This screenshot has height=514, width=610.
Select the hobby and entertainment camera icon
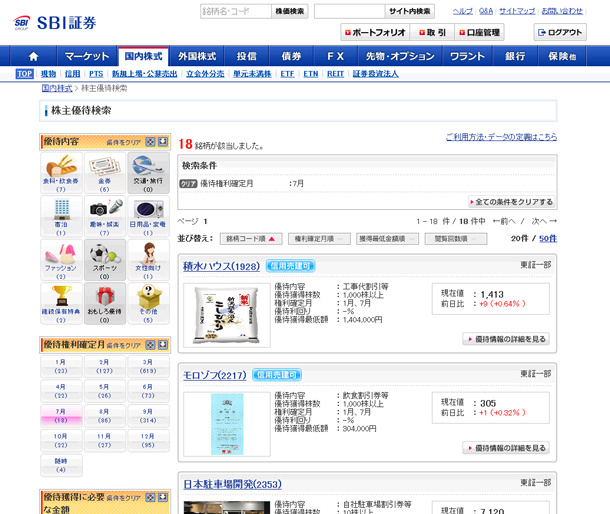pyautogui.click(x=104, y=216)
